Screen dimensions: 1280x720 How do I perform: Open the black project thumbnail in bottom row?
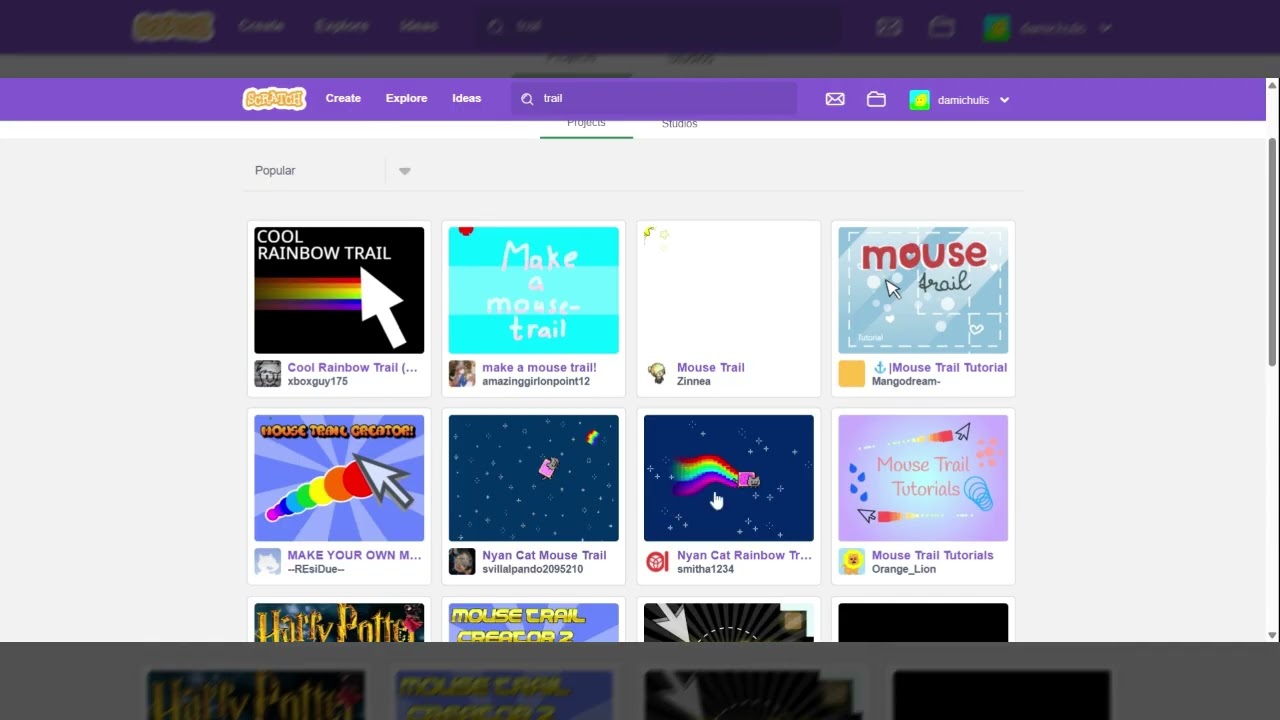pyautogui.click(x=923, y=622)
